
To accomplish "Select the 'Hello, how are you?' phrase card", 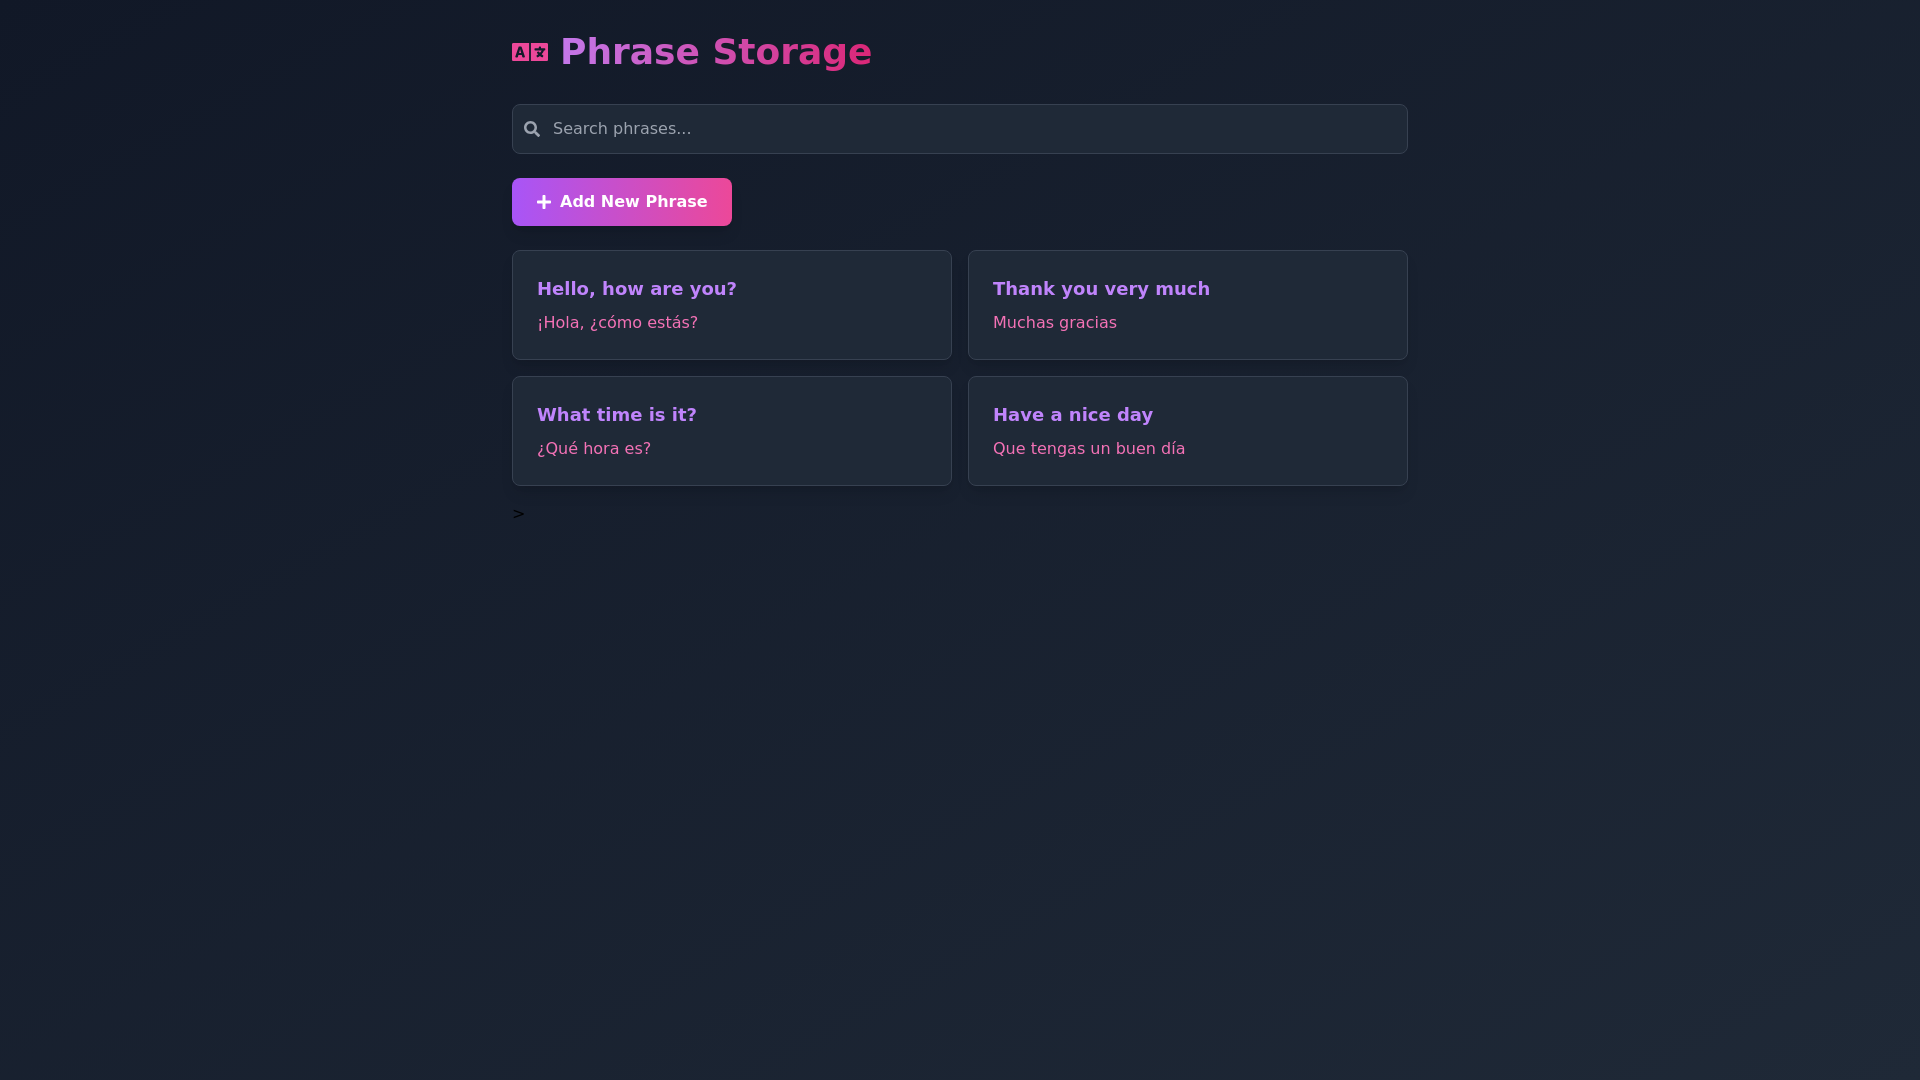I will (x=731, y=305).
